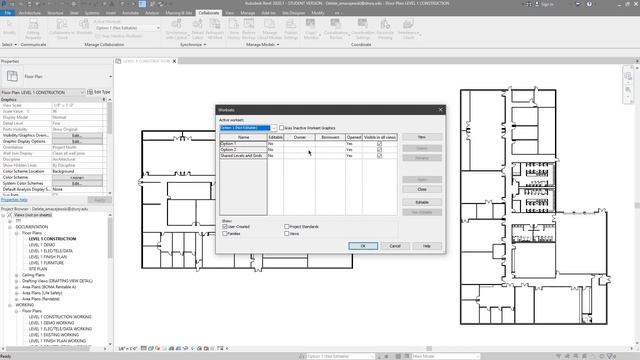This screenshot has width=640, height=360.
Task: Switch to the Manage ribbon tab
Action: tap(247, 13)
